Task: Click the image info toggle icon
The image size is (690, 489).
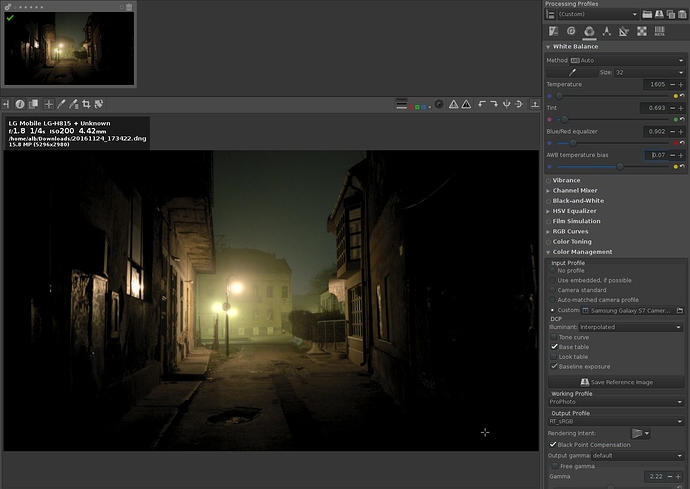Action: [19, 104]
